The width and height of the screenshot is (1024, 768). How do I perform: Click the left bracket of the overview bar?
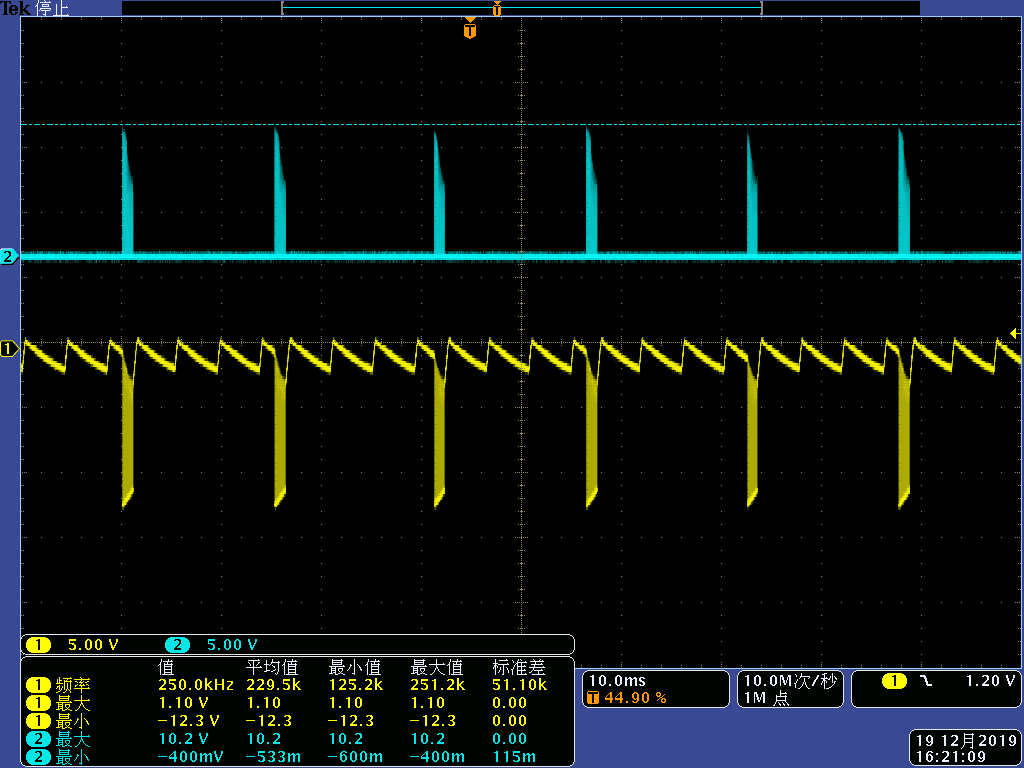[283, 8]
